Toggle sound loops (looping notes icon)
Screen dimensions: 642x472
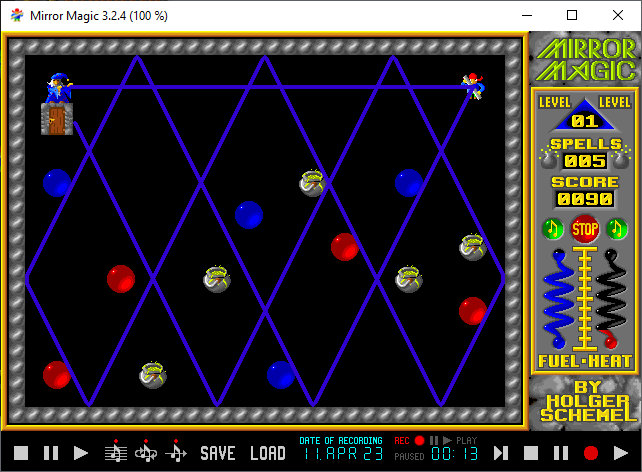point(146,451)
